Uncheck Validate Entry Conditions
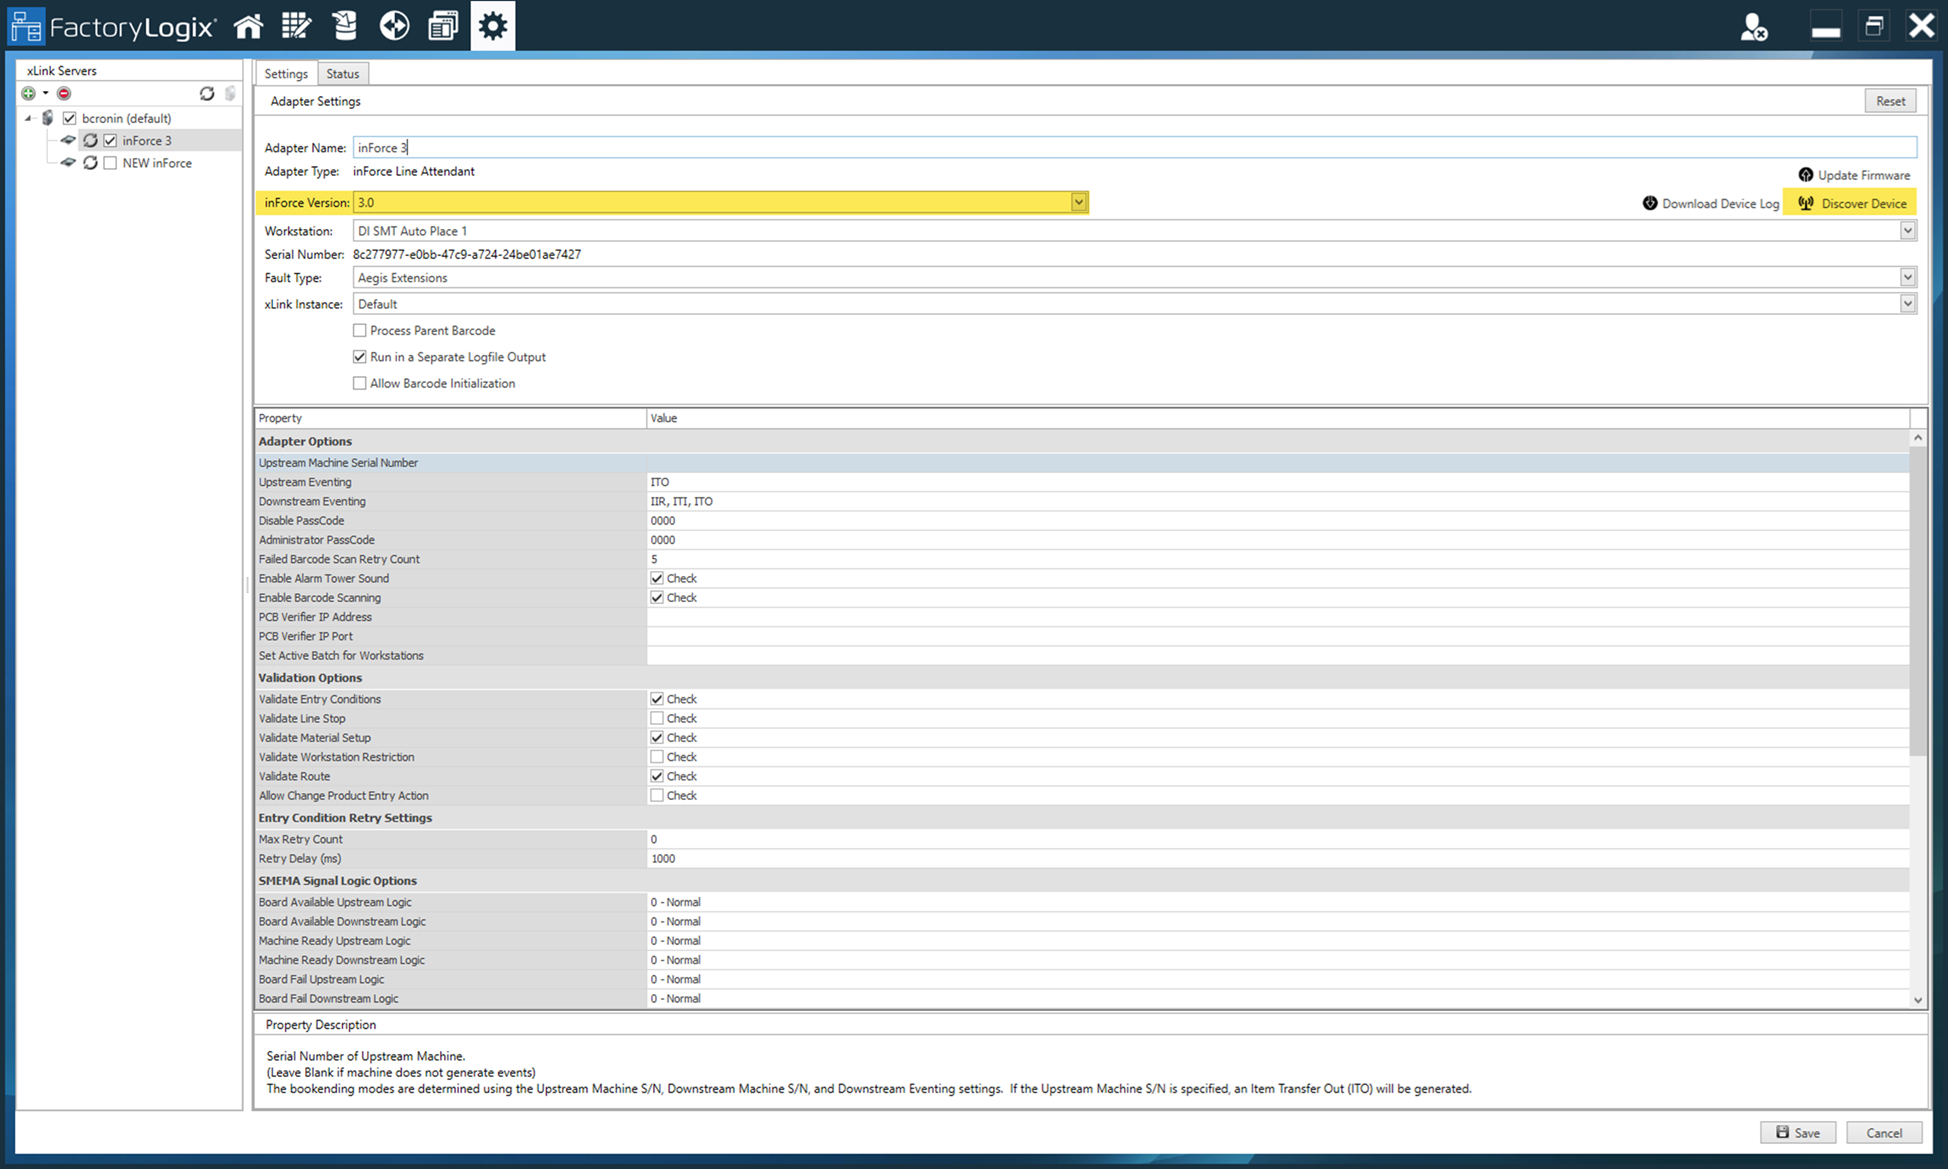1948x1169 pixels. coord(657,699)
